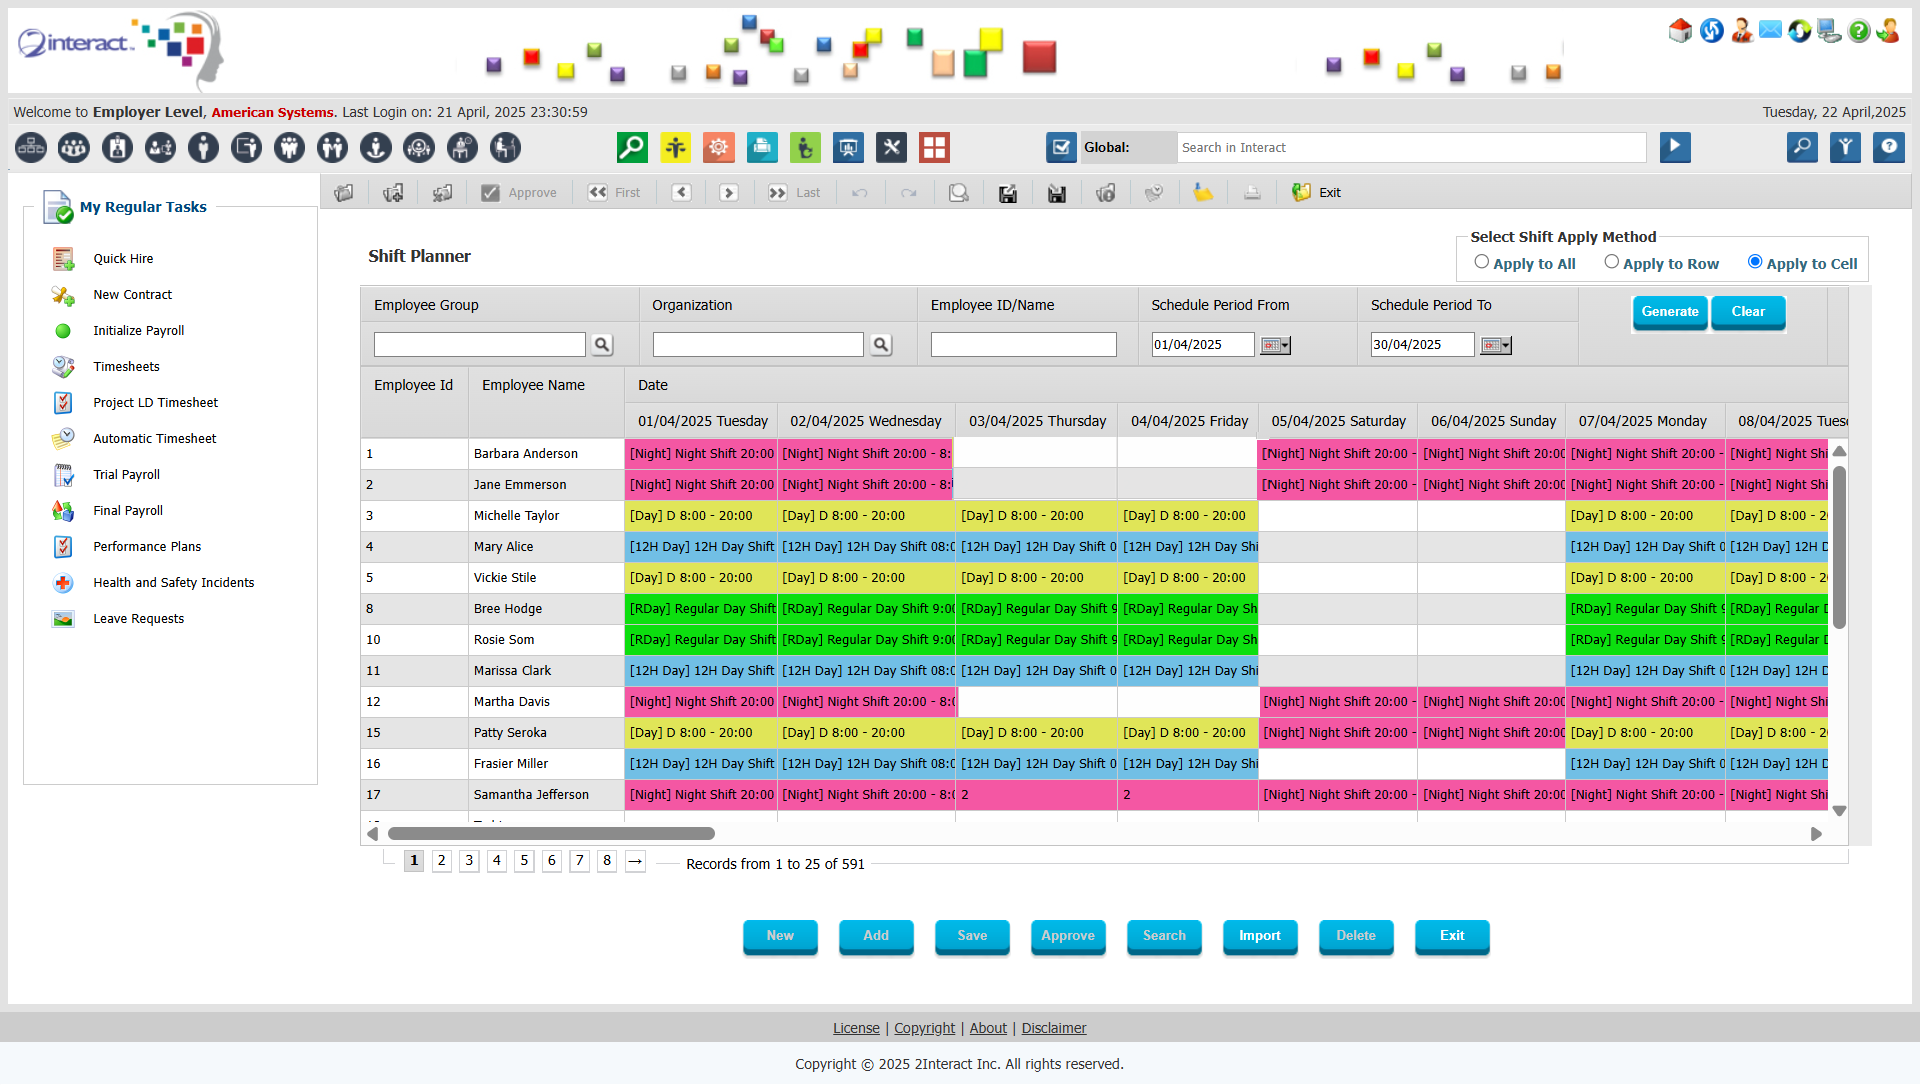Click the toolbar search preview icon
1920x1086 pixels.
[x=958, y=193]
